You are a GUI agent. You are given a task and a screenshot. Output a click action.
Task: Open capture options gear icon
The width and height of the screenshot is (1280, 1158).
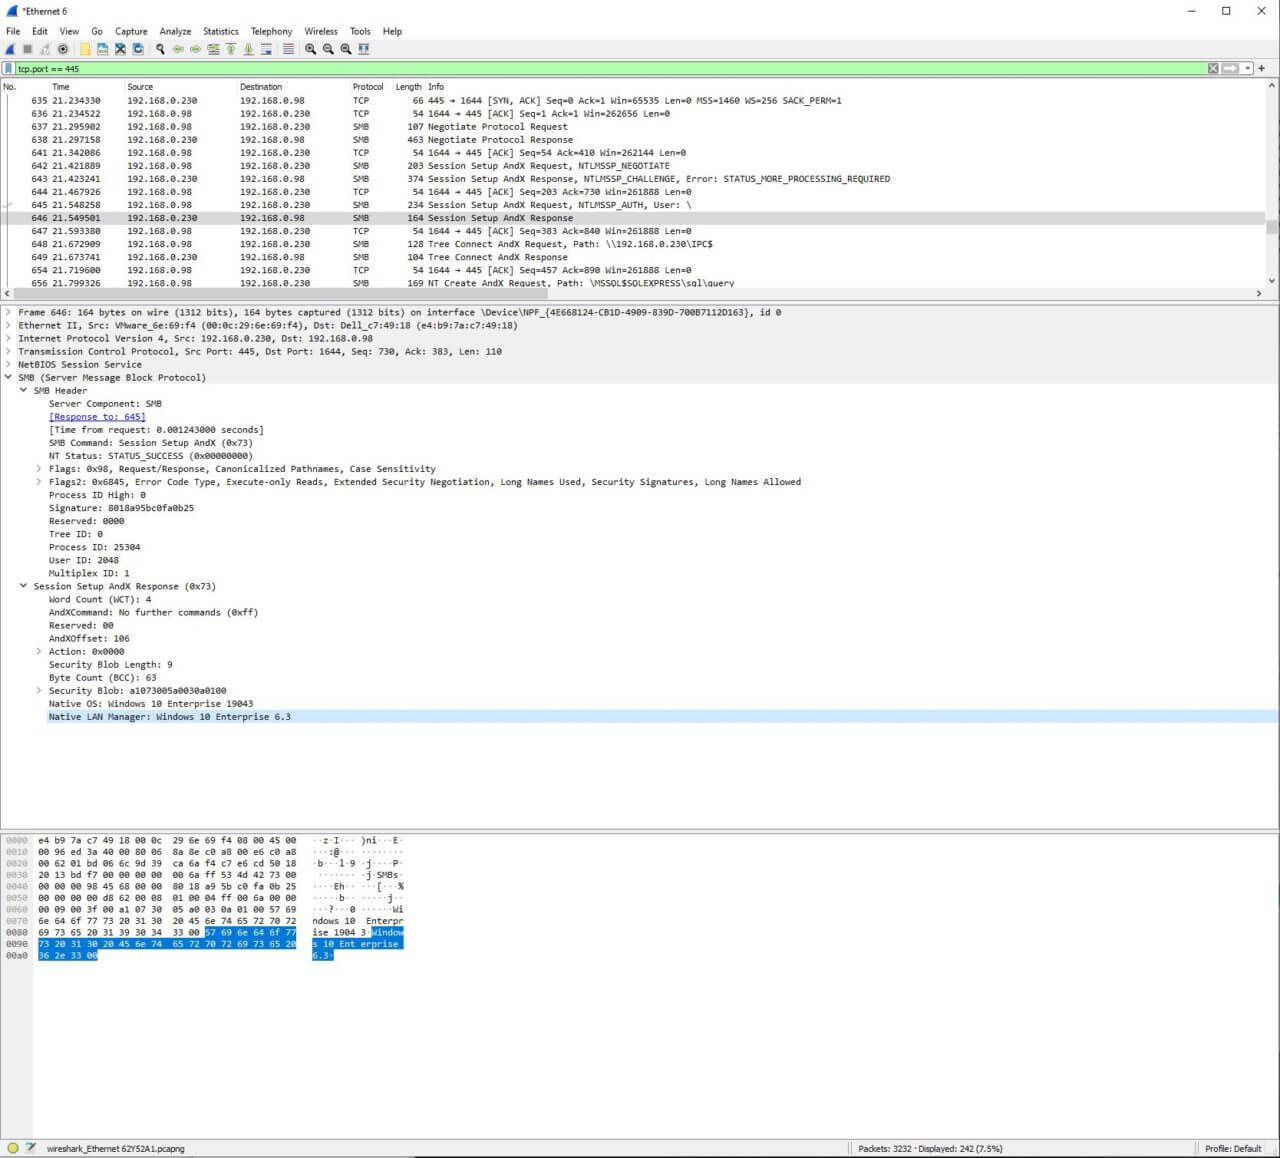(x=63, y=49)
